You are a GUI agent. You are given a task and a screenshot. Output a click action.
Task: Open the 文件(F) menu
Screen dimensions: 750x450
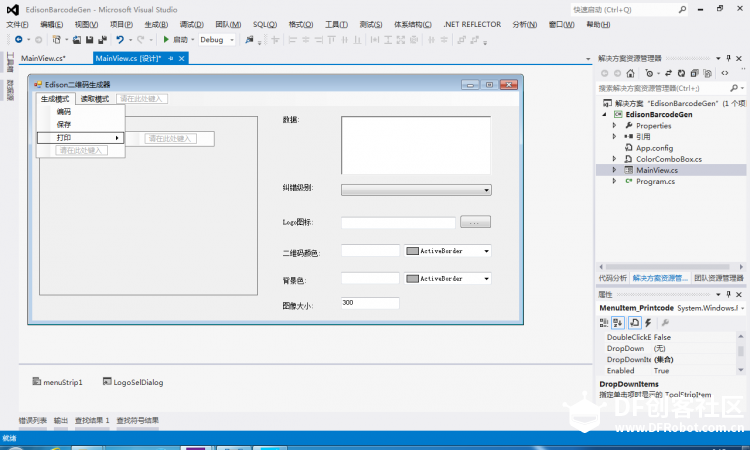(17, 24)
